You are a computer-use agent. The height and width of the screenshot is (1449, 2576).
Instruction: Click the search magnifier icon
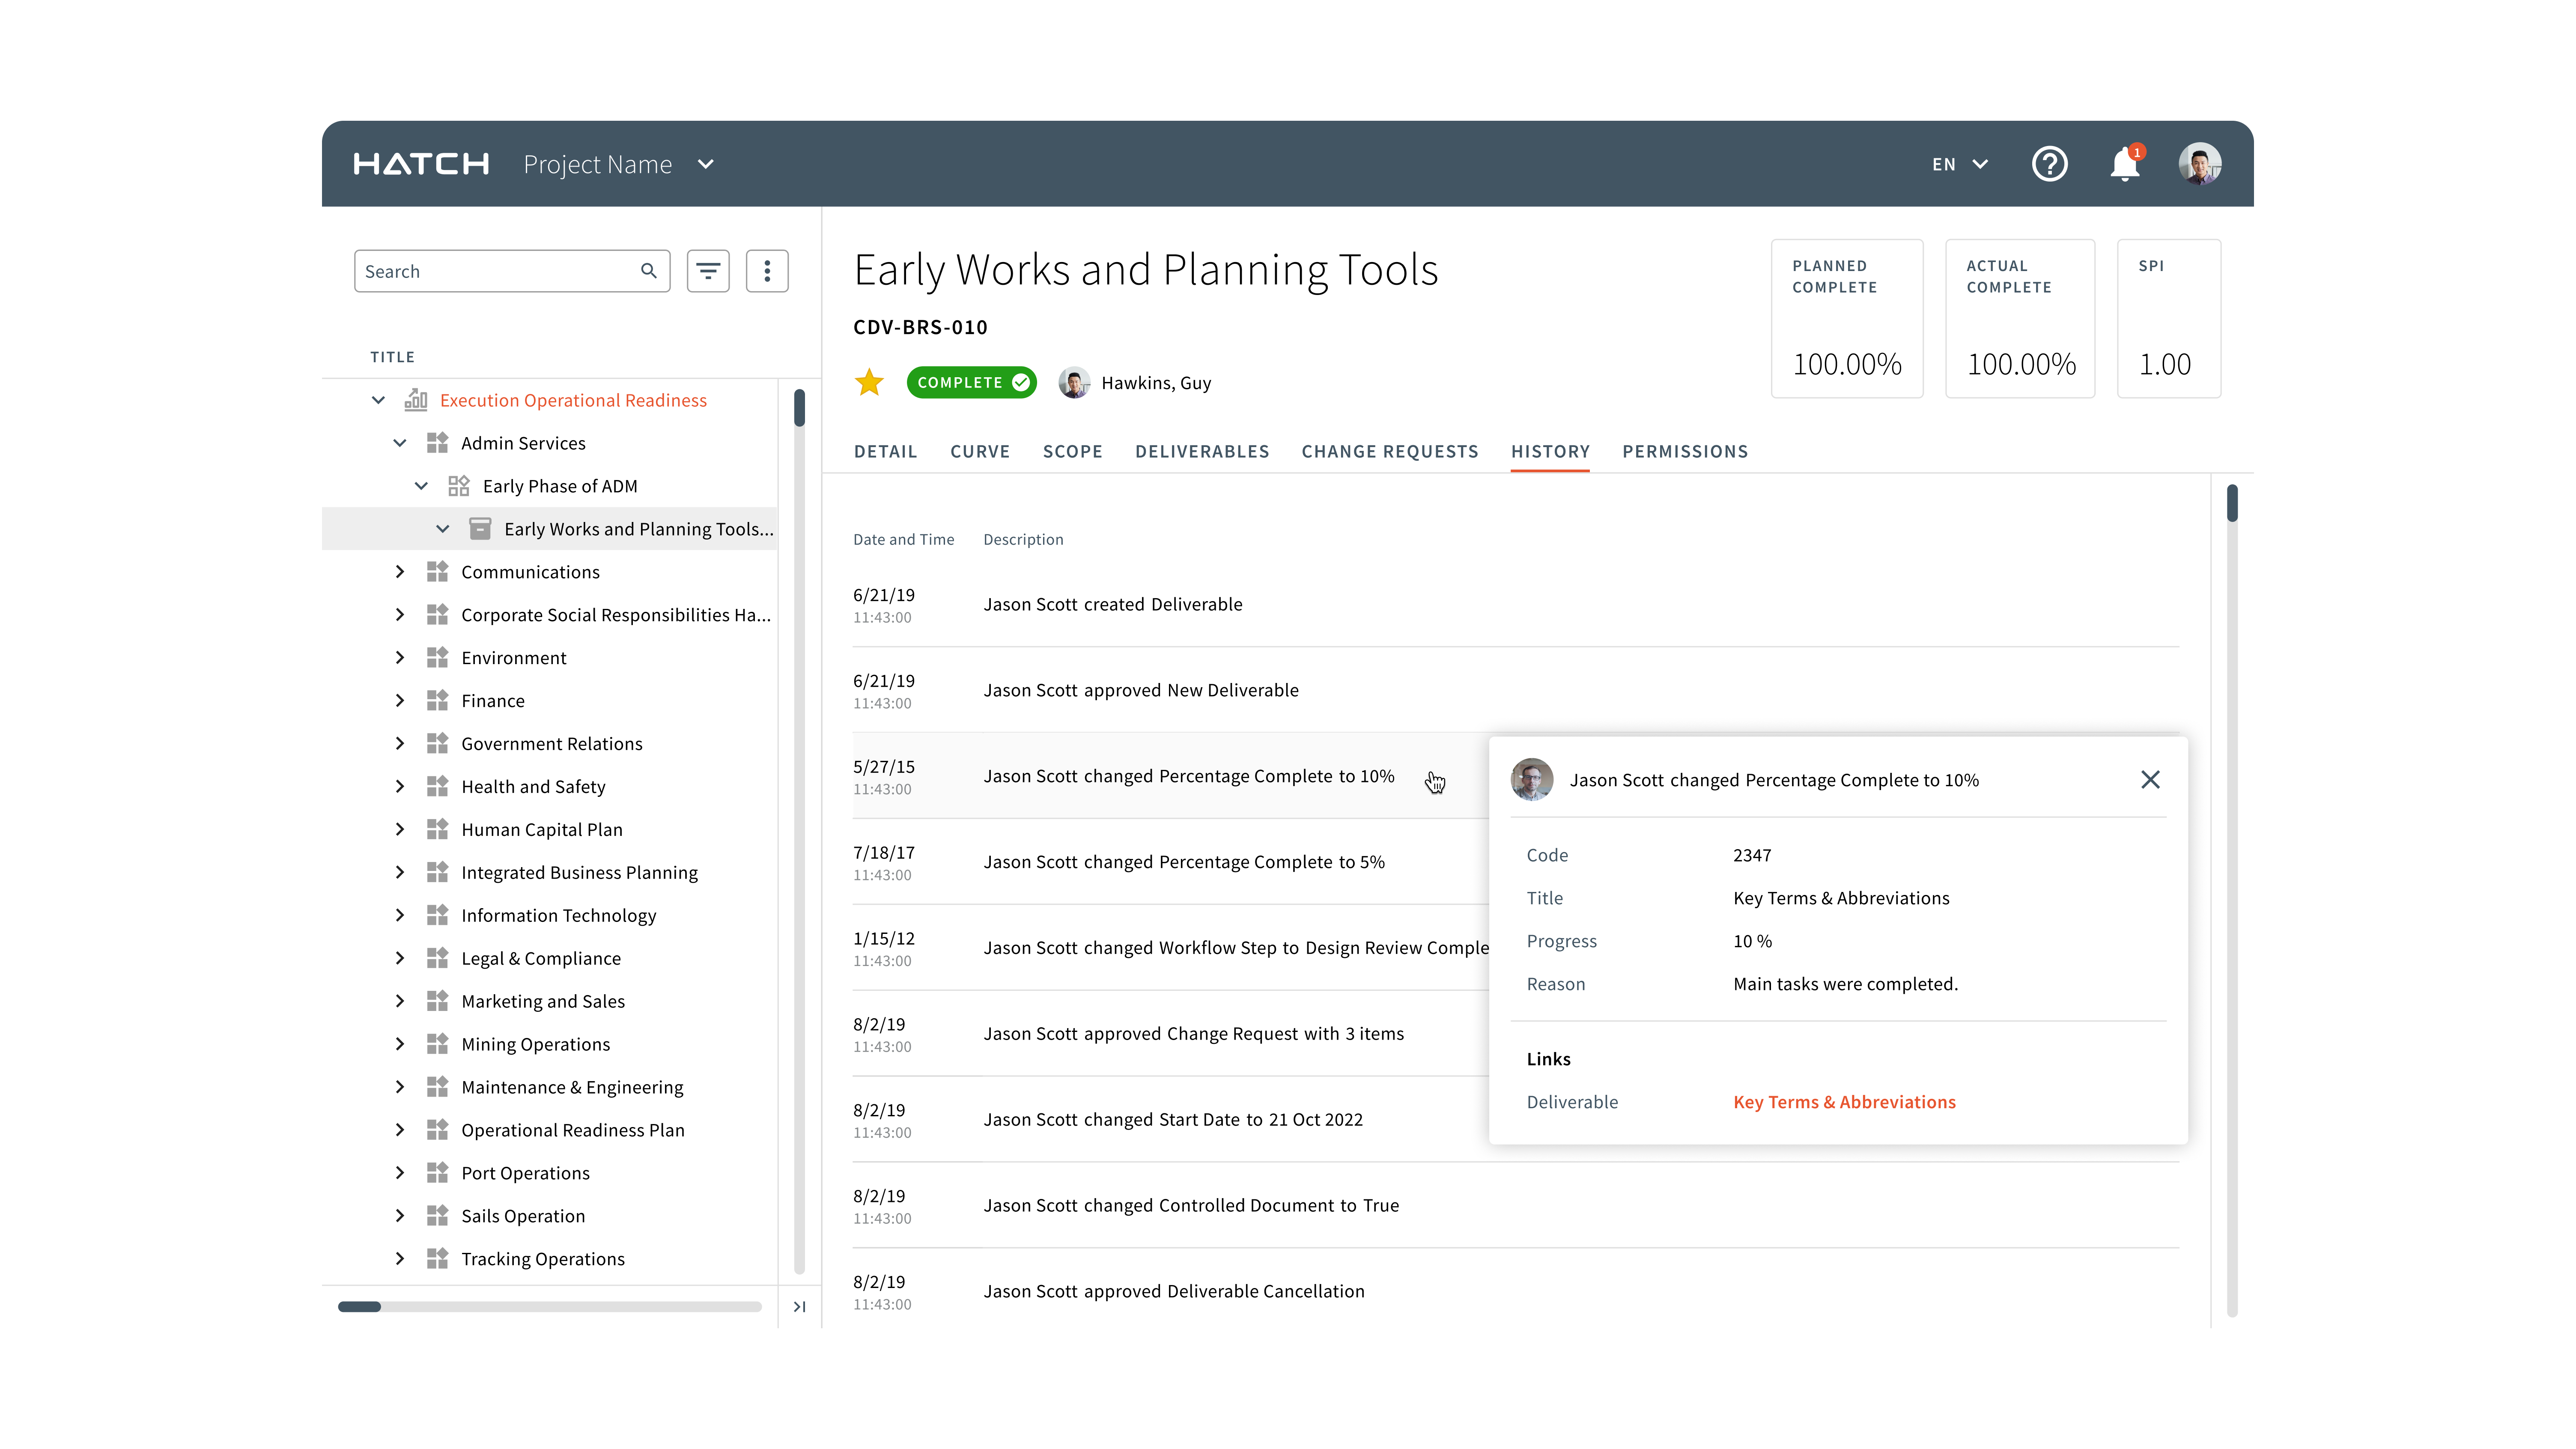click(x=649, y=271)
